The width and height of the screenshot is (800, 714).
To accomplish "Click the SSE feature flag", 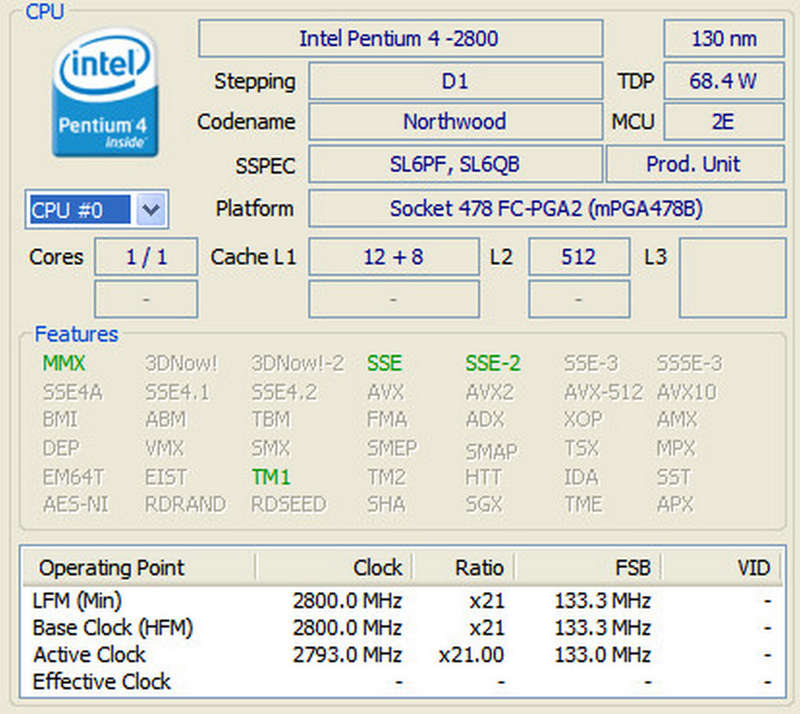I will click(x=385, y=363).
